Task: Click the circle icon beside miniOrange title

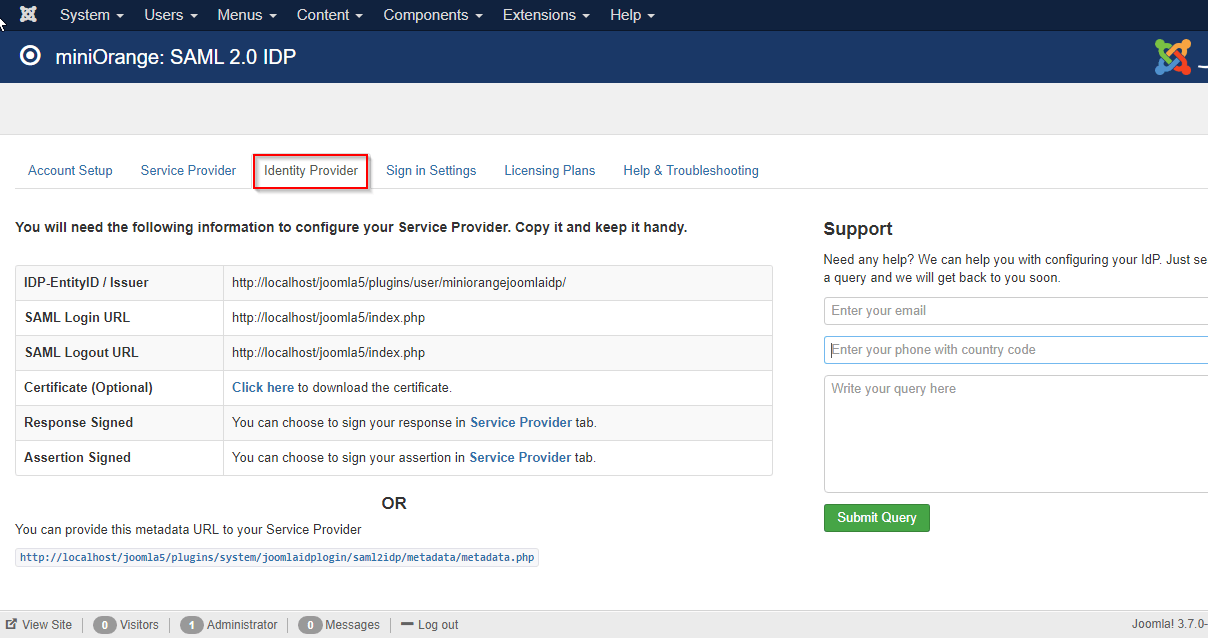Action: pyautogui.click(x=31, y=57)
